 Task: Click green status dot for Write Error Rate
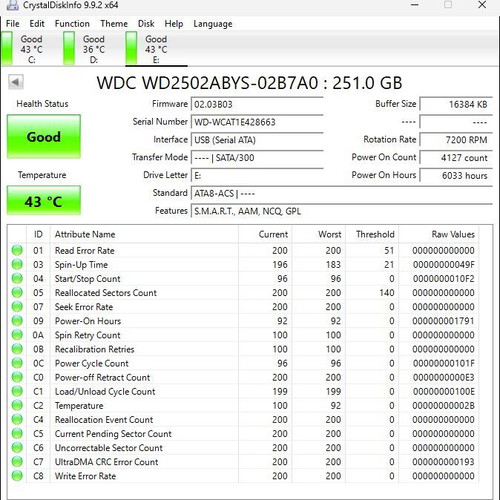pos(17,476)
